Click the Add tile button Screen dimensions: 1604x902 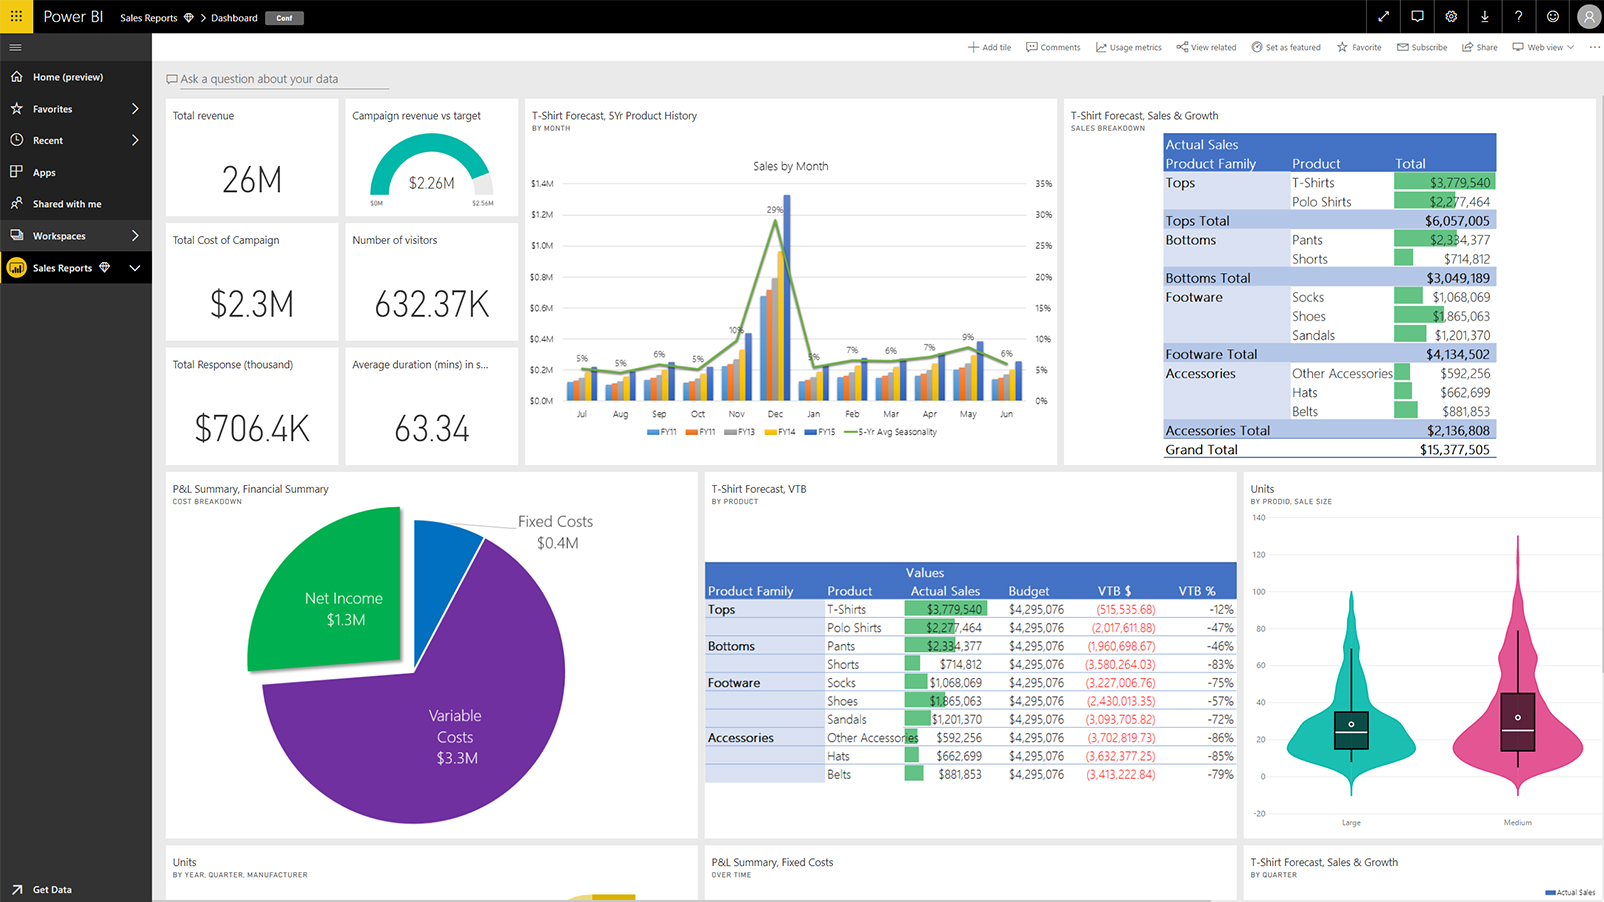pyautogui.click(x=989, y=47)
